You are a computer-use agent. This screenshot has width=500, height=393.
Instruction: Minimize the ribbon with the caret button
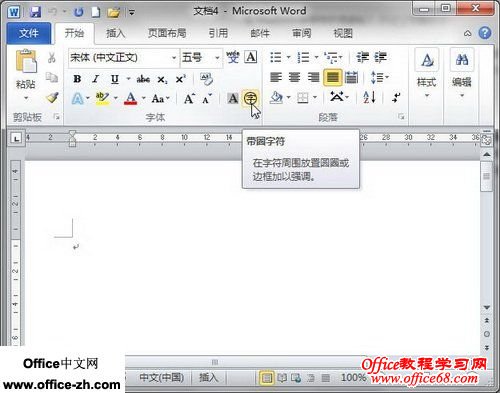click(x=468, y=33)
